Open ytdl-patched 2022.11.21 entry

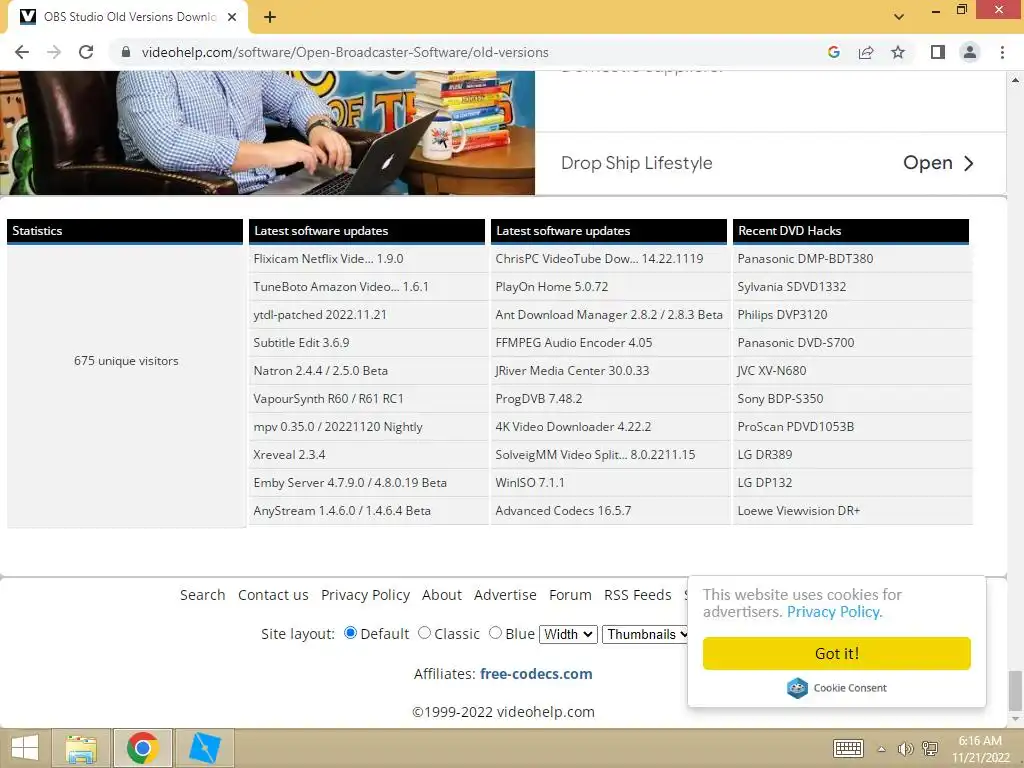point(320,315)
